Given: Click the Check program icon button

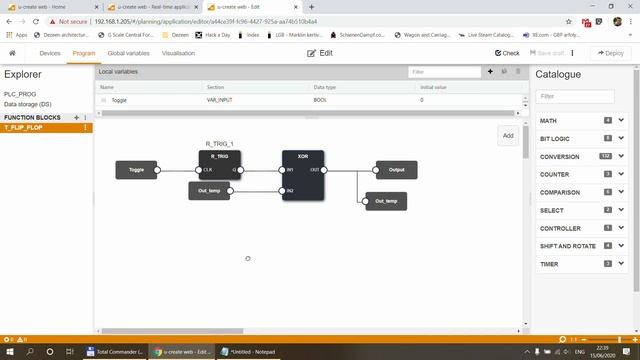Looking at the screenshot, I should (x=507, y=53).
